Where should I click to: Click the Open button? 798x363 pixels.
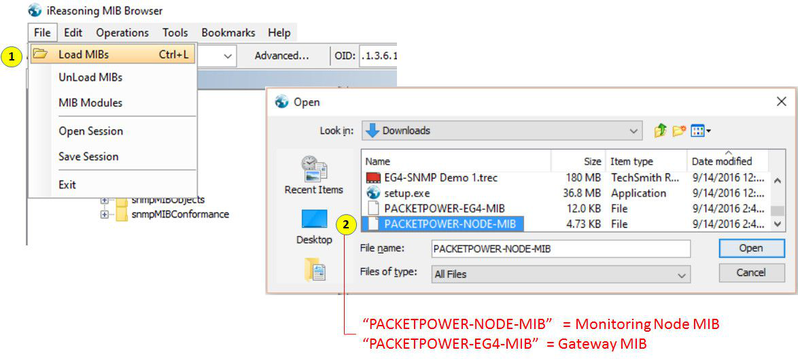(751, 248)
